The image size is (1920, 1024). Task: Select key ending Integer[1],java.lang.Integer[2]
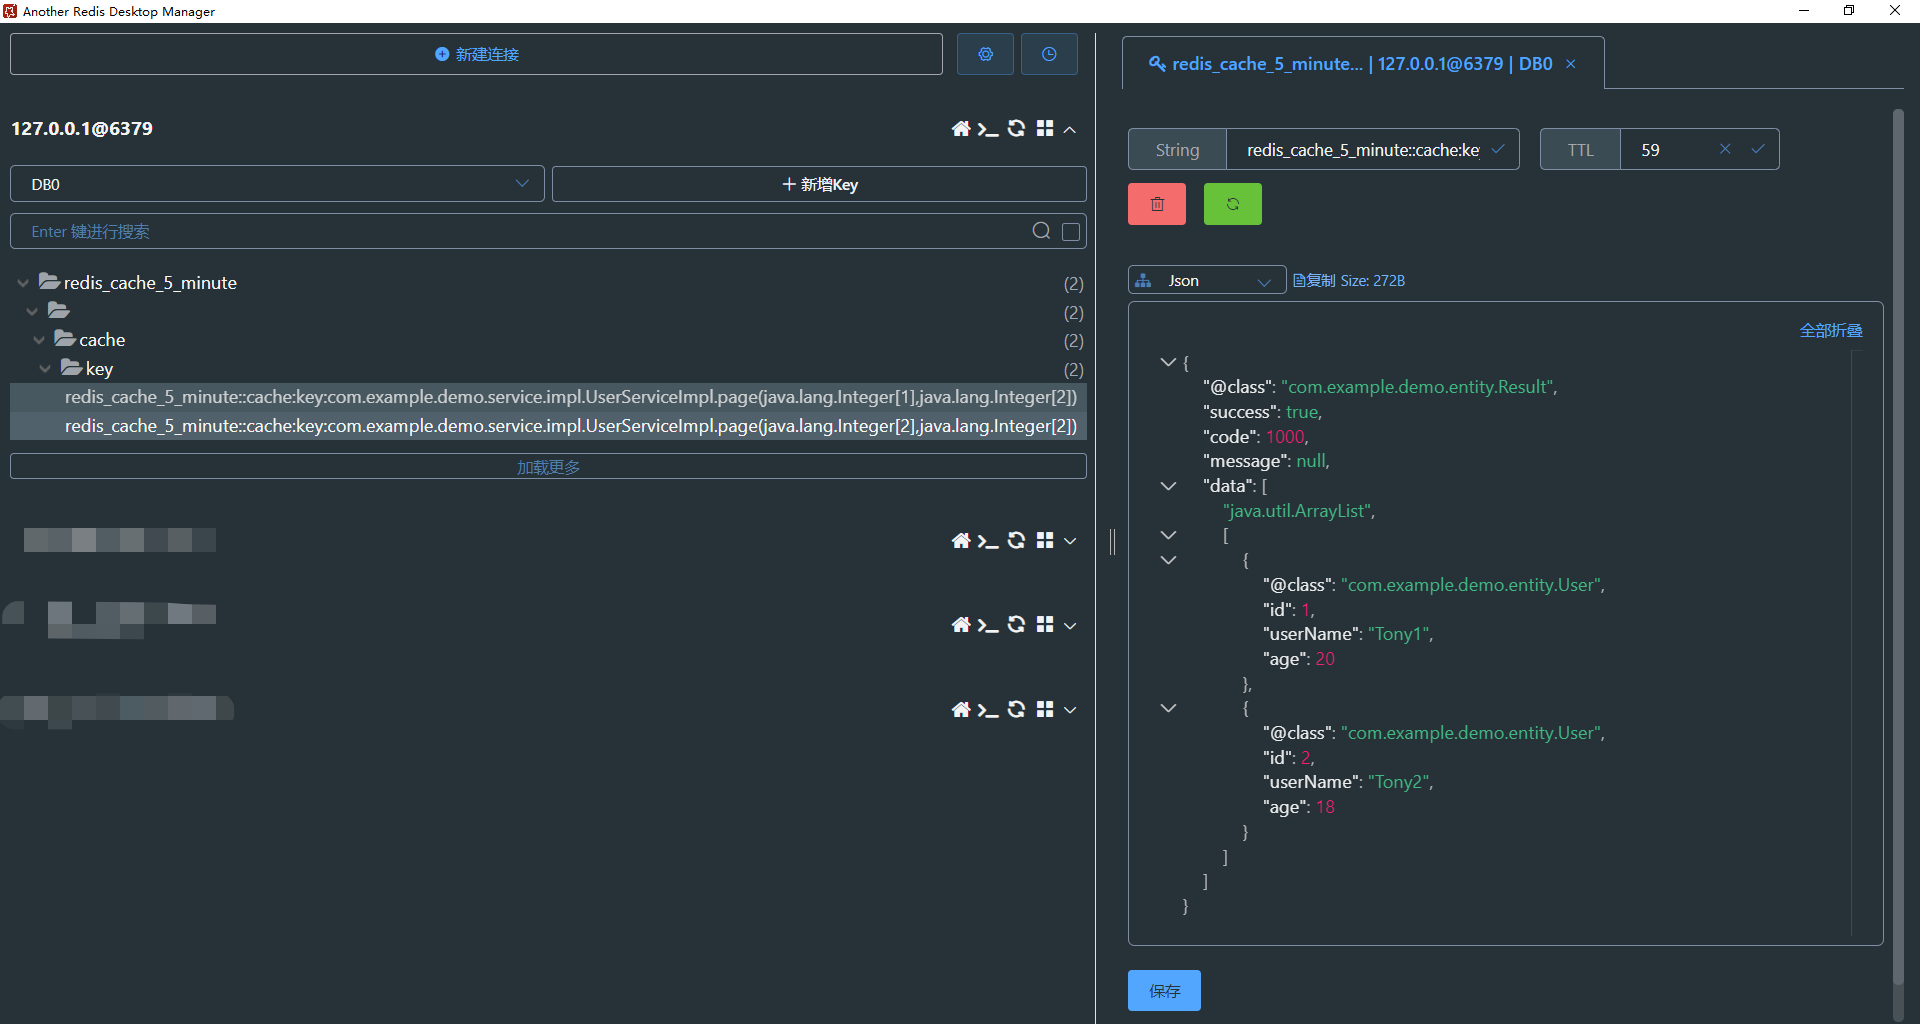coord(548,397)
